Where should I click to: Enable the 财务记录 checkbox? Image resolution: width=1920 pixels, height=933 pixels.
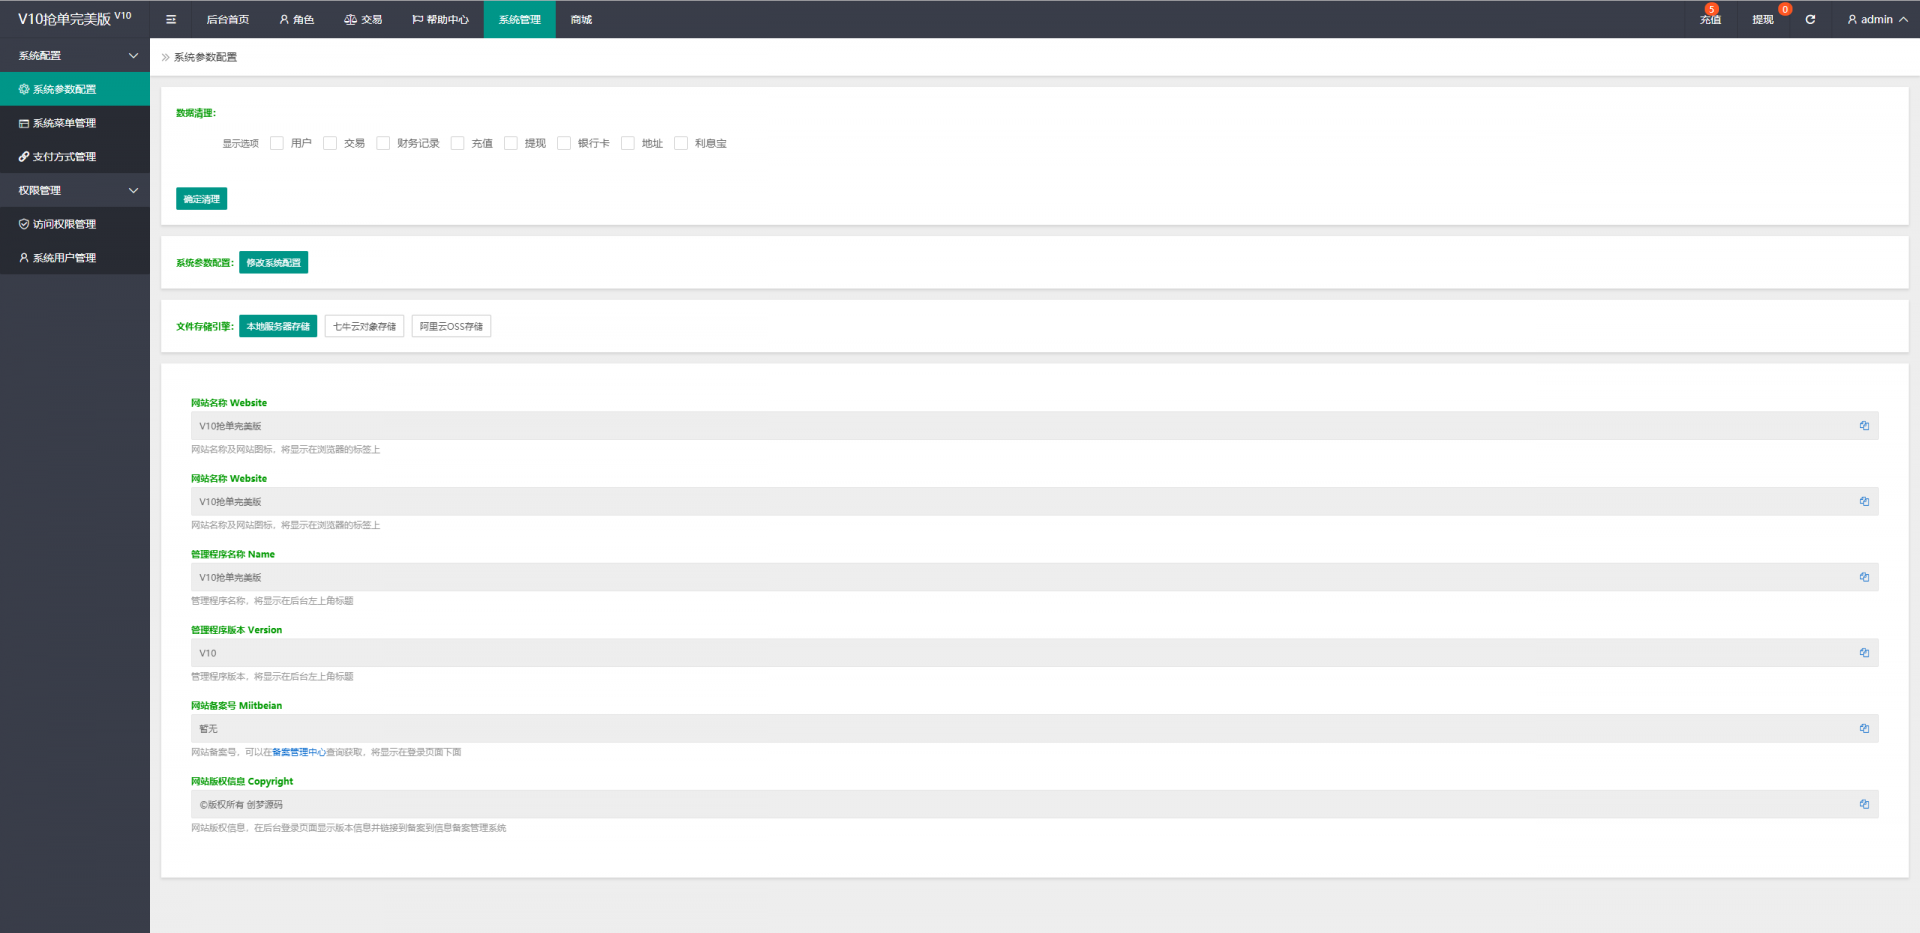pos(383,143)
